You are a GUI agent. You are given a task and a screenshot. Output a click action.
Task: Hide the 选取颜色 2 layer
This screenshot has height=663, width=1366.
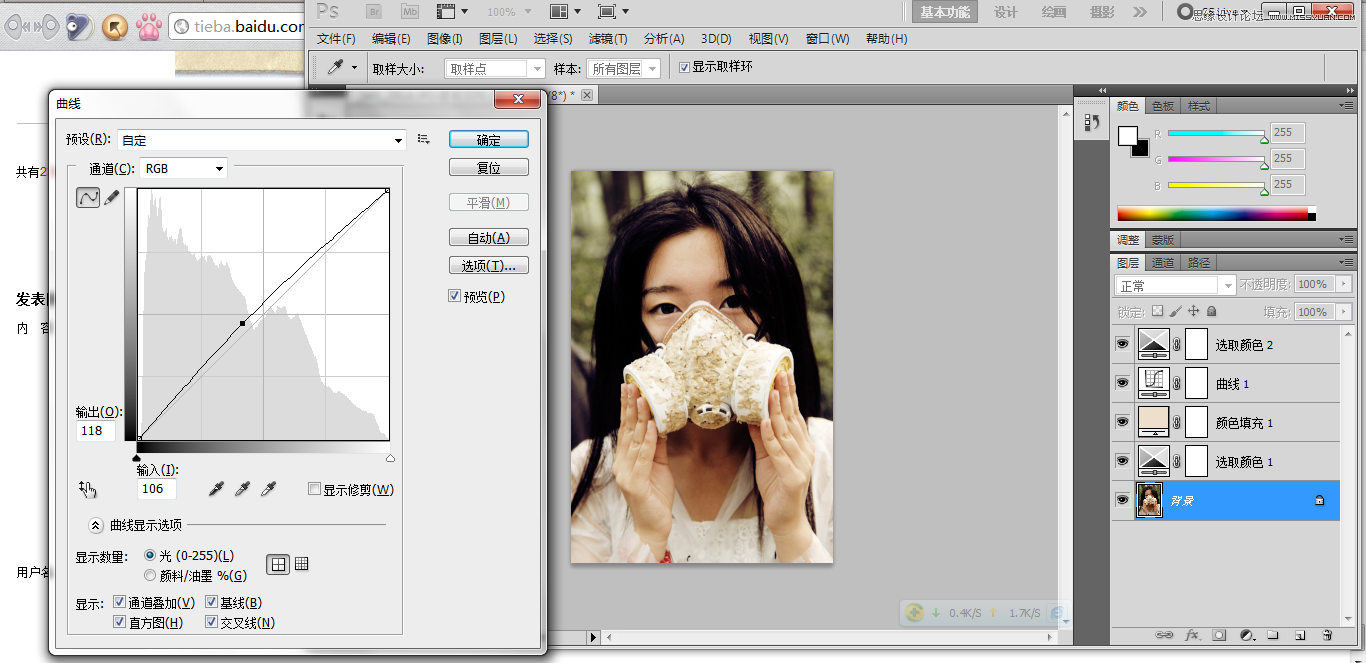tap(1122, 344)
